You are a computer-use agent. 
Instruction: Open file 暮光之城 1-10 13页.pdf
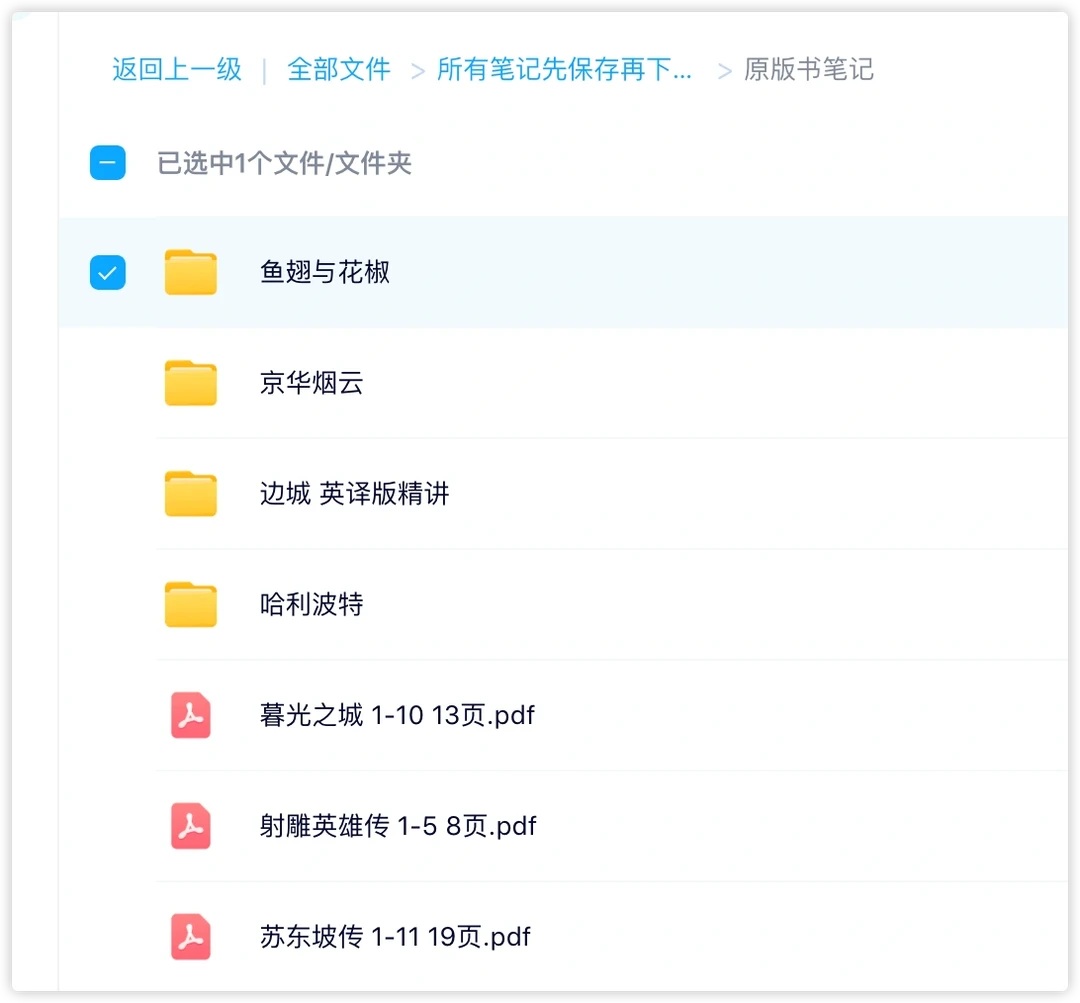click(397, 716)
